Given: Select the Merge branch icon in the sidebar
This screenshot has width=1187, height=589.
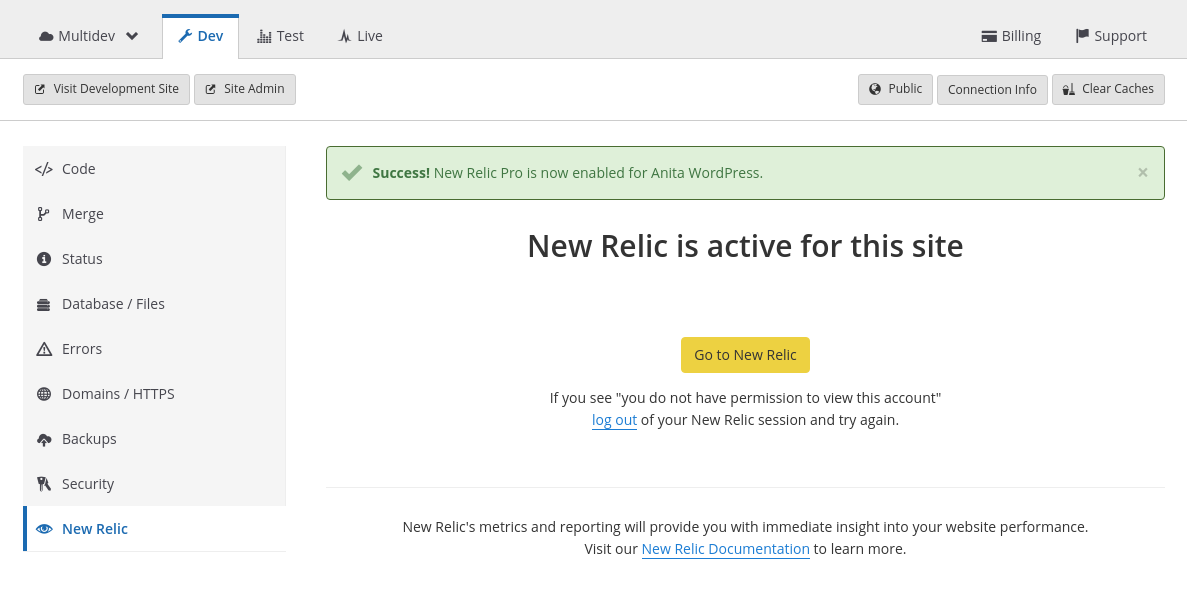Looking at the screenshot, I should pyautogui.click(x=43, y=213).
